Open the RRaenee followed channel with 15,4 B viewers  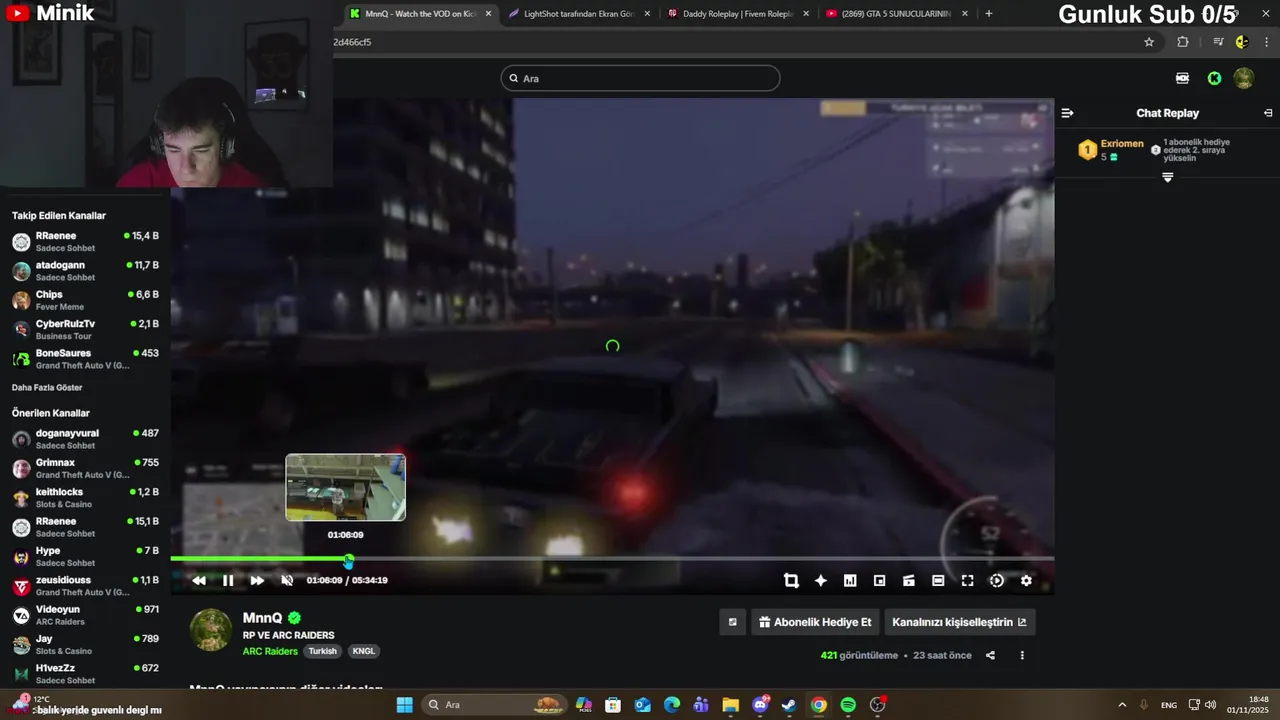pos(85,242)
